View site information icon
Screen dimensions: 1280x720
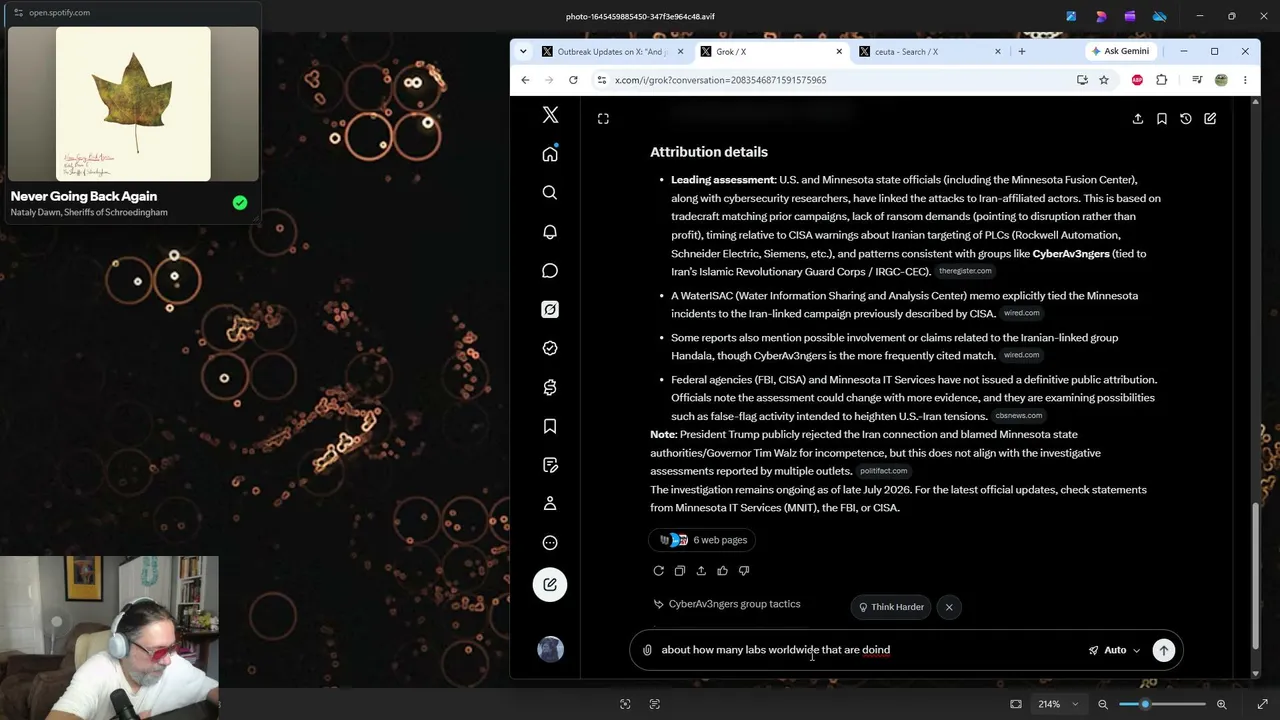(601, 80)
